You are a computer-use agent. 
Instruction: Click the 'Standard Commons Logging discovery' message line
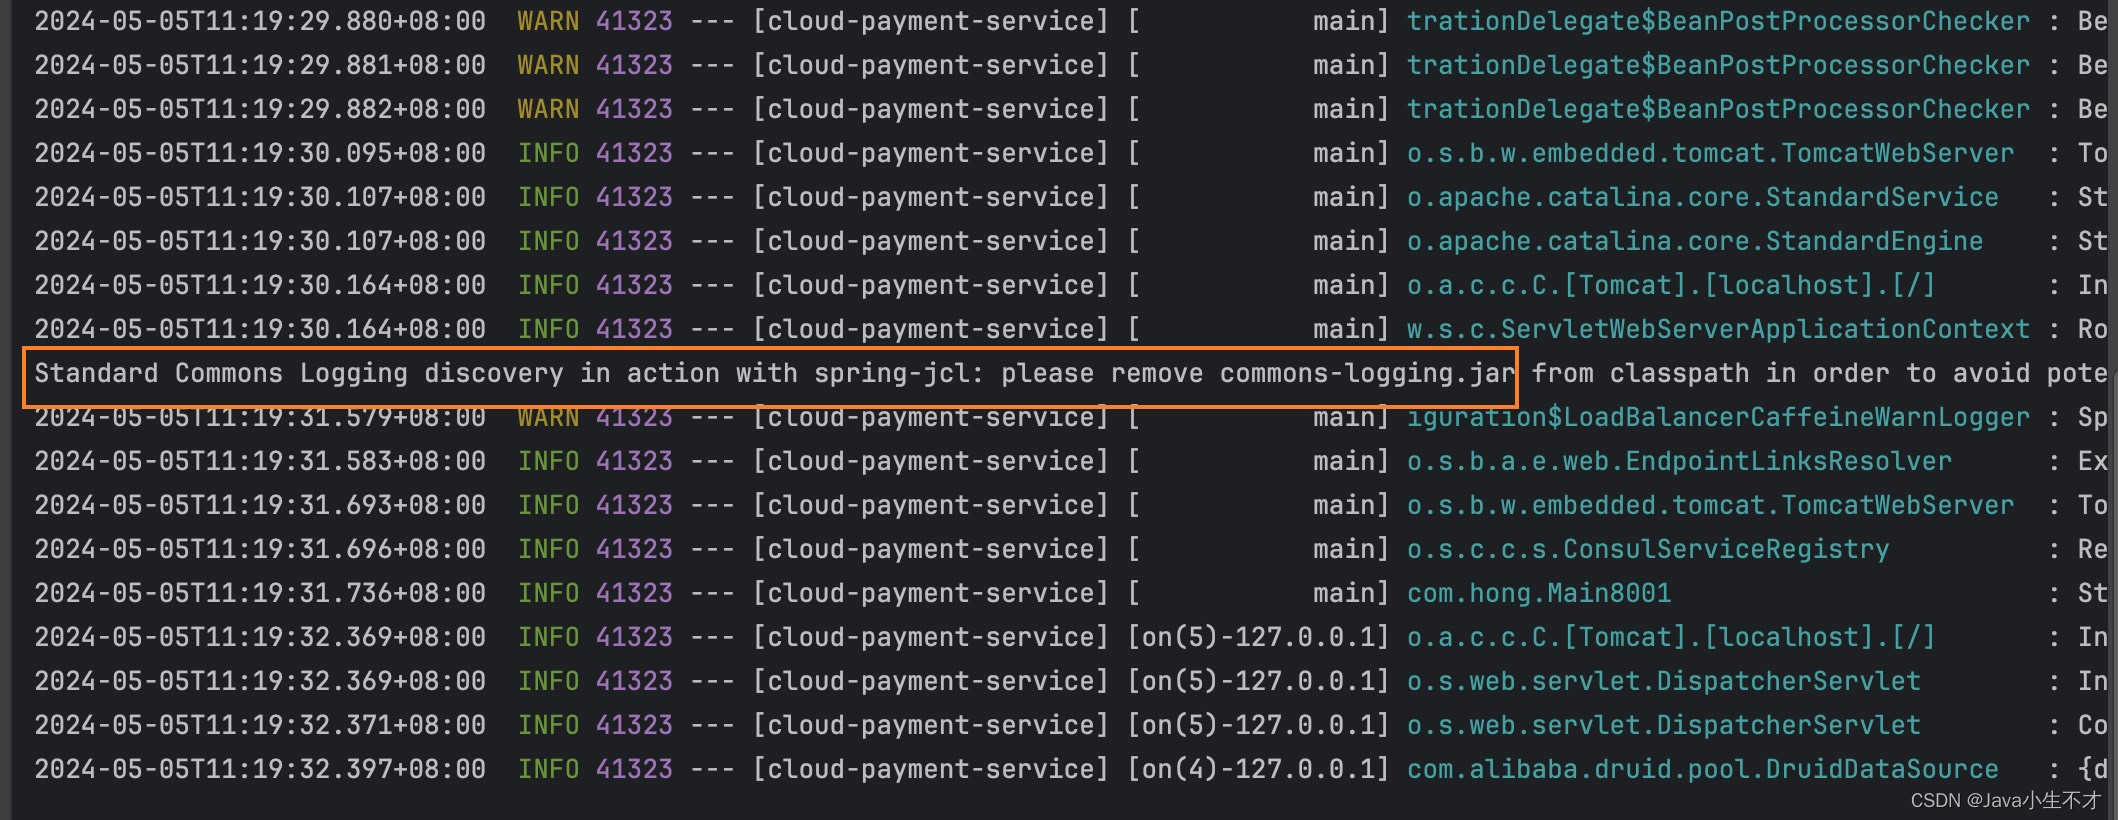click(x=1071, y=373)
